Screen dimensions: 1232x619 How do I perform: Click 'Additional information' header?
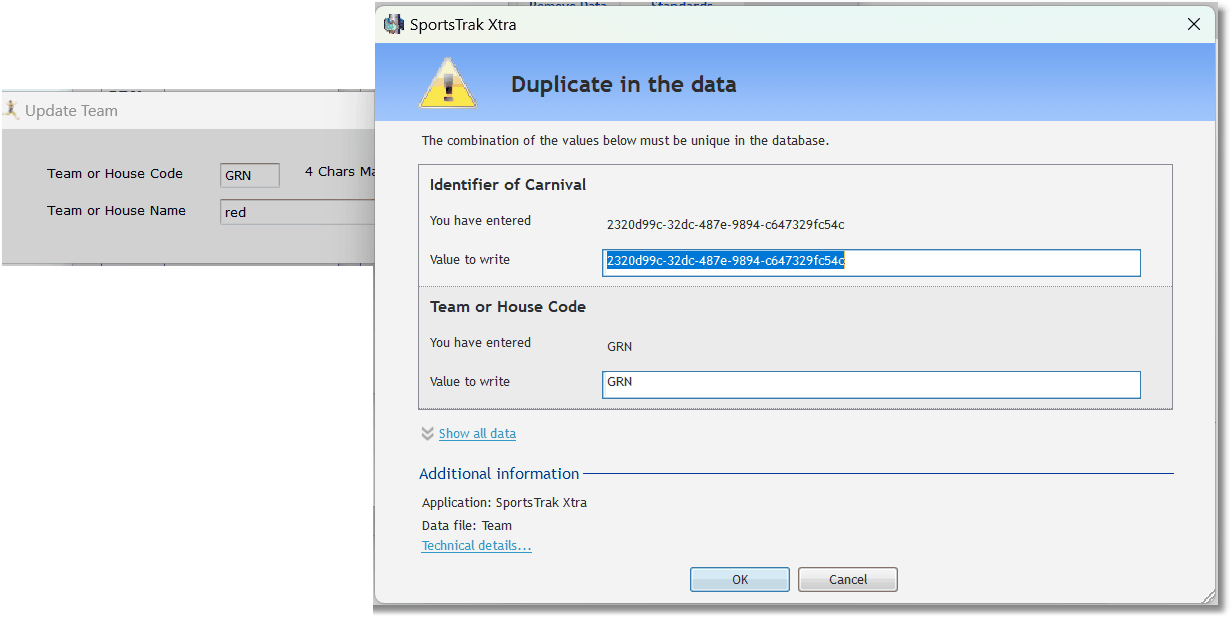coord(499,474)
